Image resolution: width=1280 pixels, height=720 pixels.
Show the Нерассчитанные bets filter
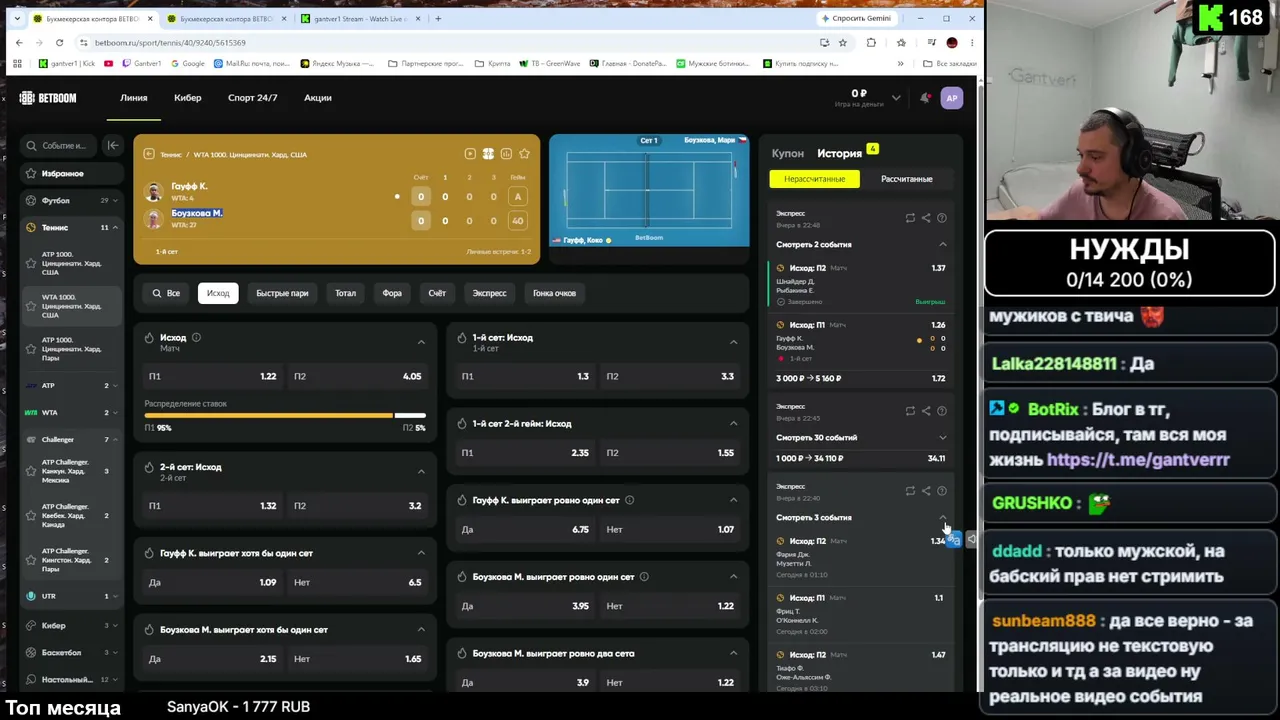[x=814, y=179]
